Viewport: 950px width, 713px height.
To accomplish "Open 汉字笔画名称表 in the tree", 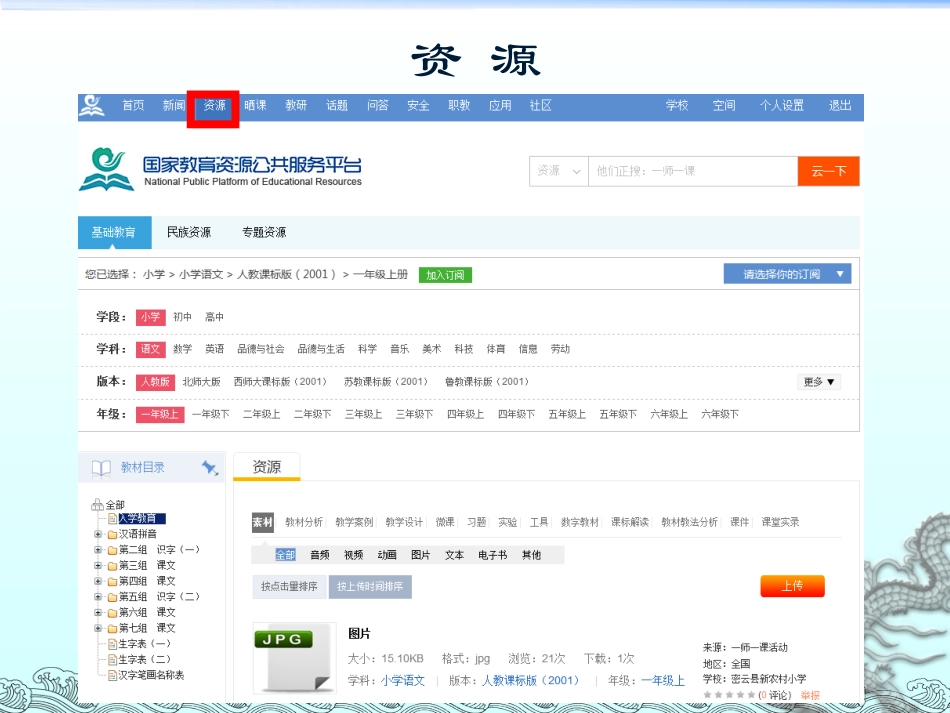I will click(151, 675).
